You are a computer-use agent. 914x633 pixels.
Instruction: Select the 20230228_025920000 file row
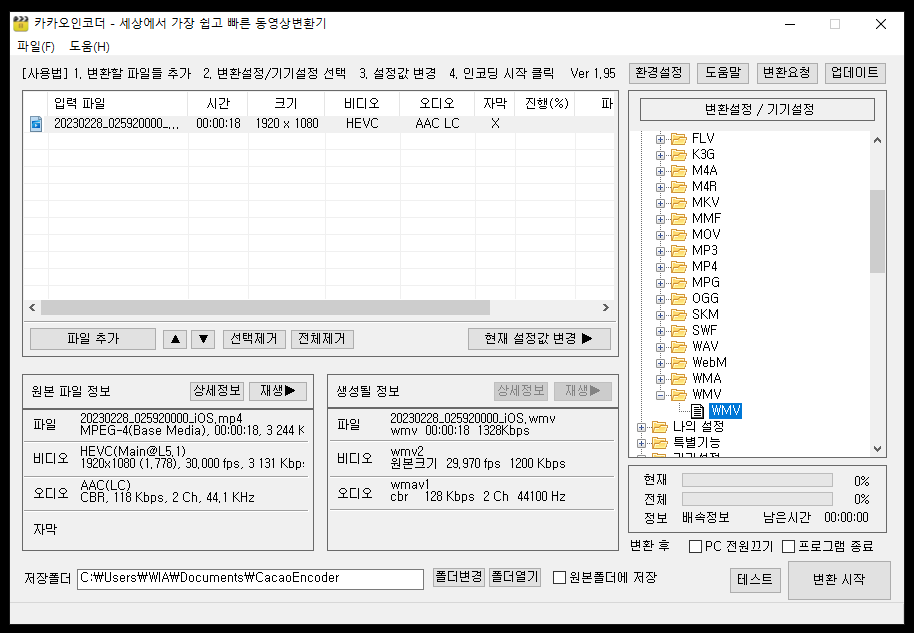(319, 124)
